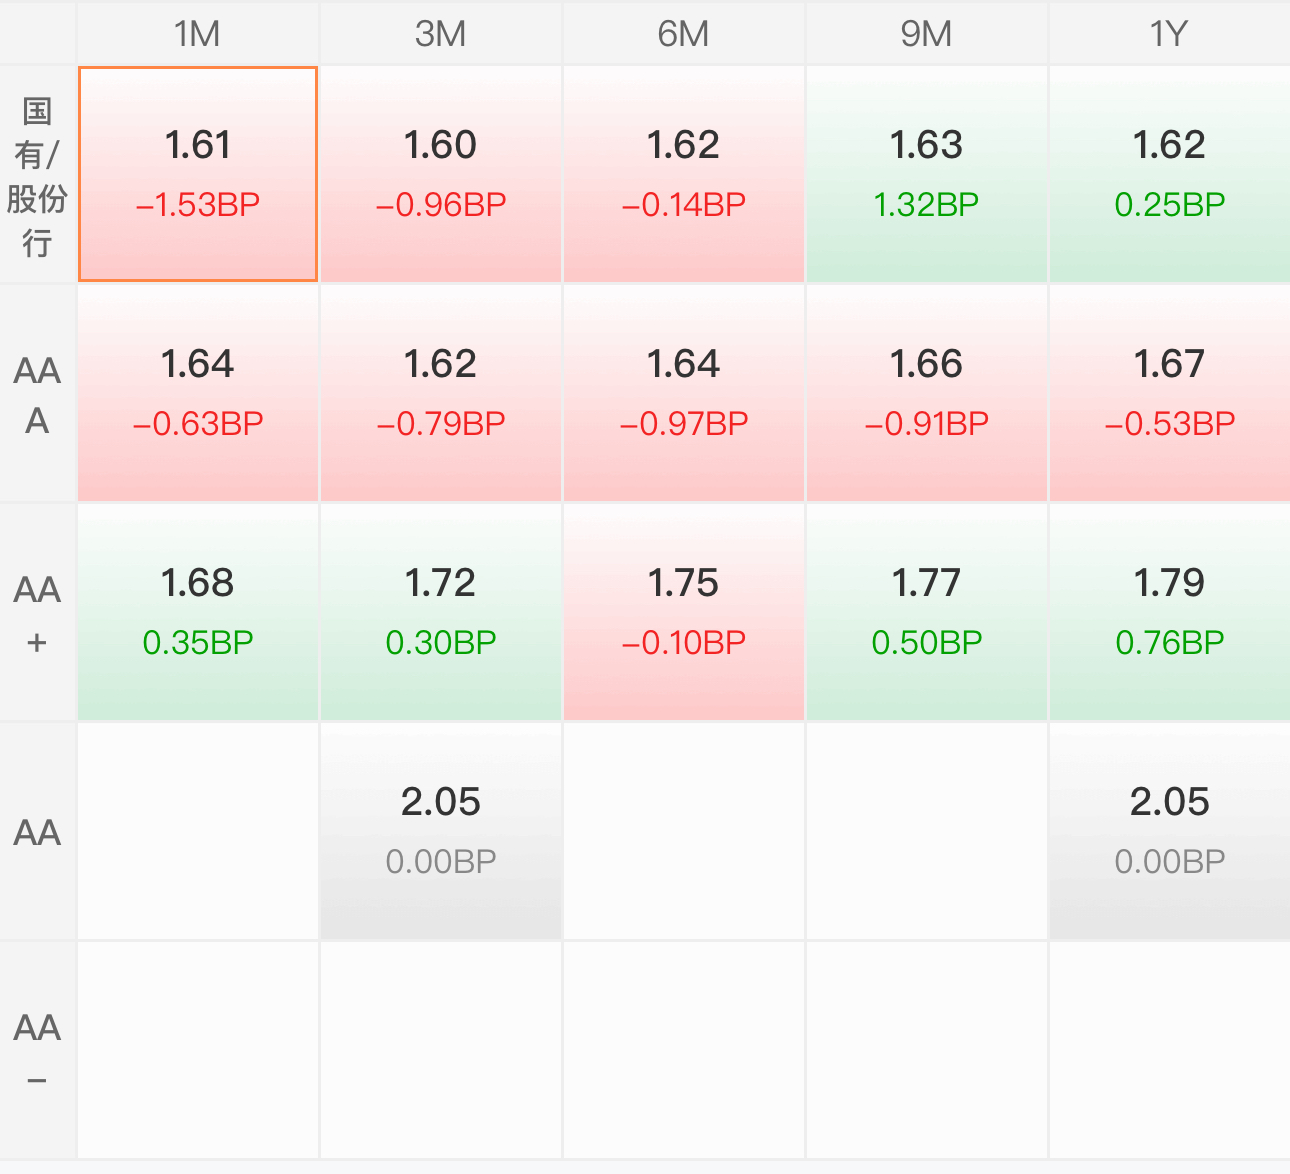Viewport: 1290px width, 1174px height.
Task: Select AA 3M cell valued 2.05
Action: pos(441,832)
